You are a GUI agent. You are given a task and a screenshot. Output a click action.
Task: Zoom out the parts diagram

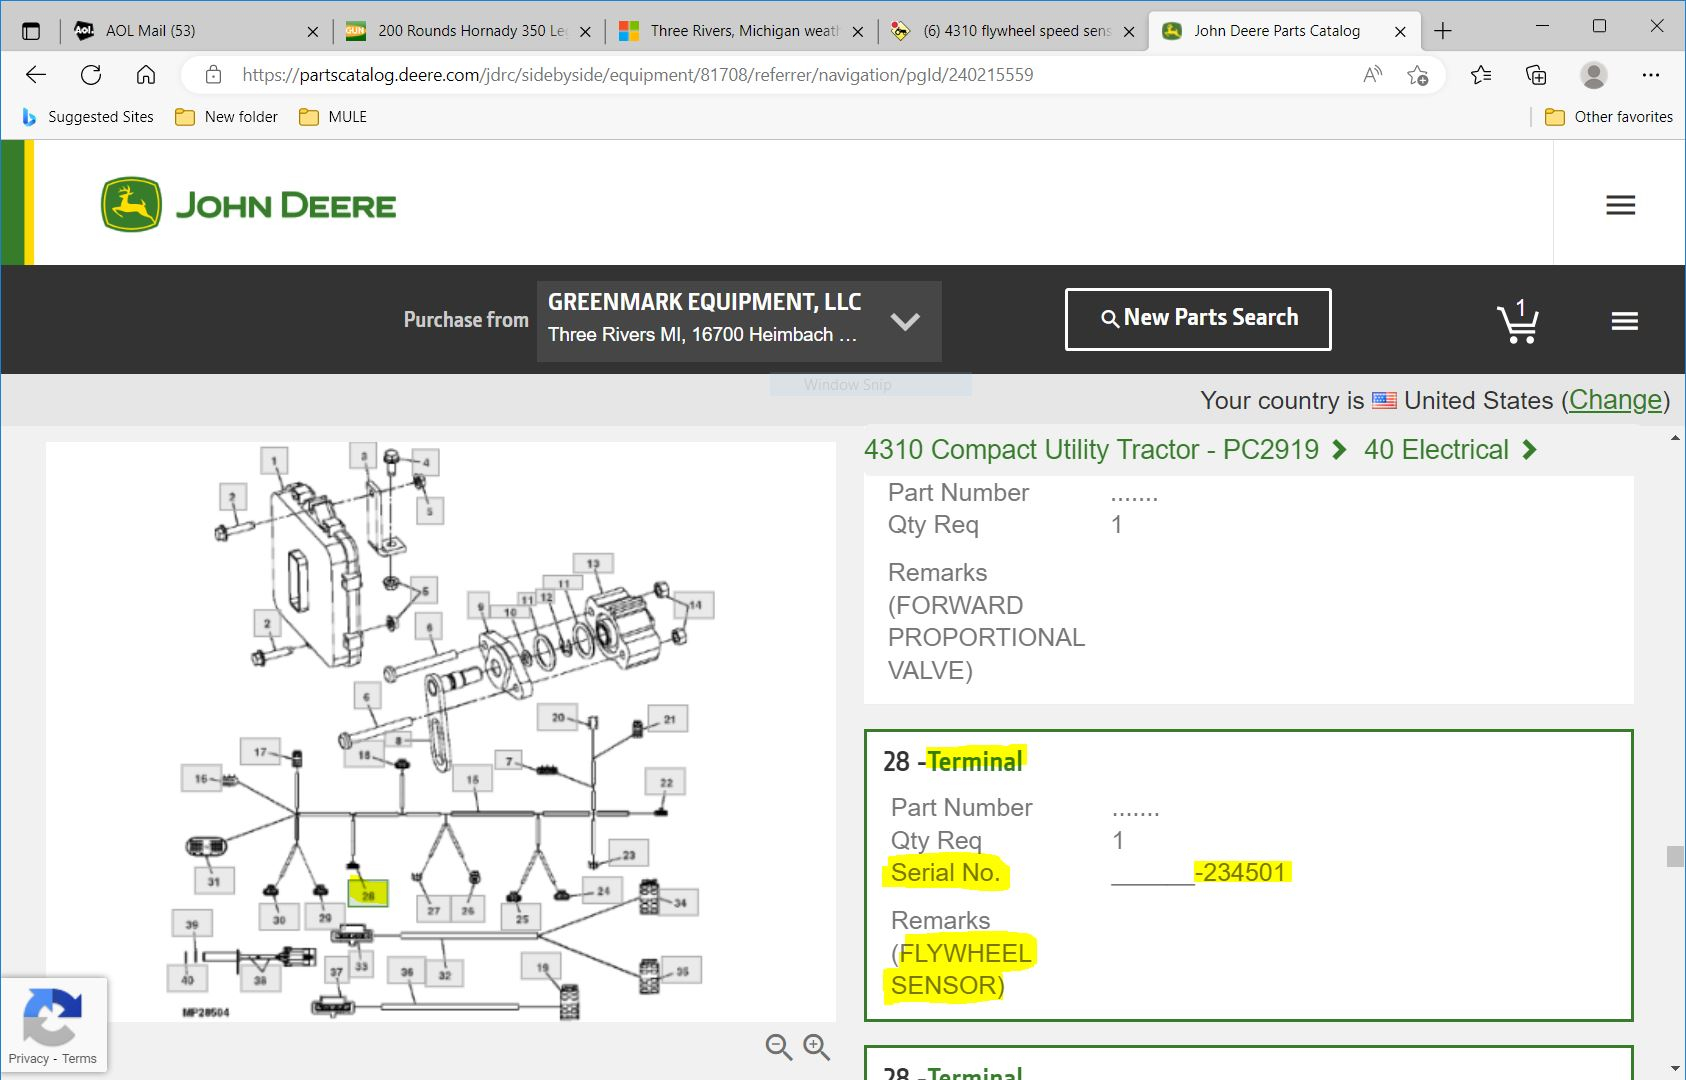pos(778,1047)
